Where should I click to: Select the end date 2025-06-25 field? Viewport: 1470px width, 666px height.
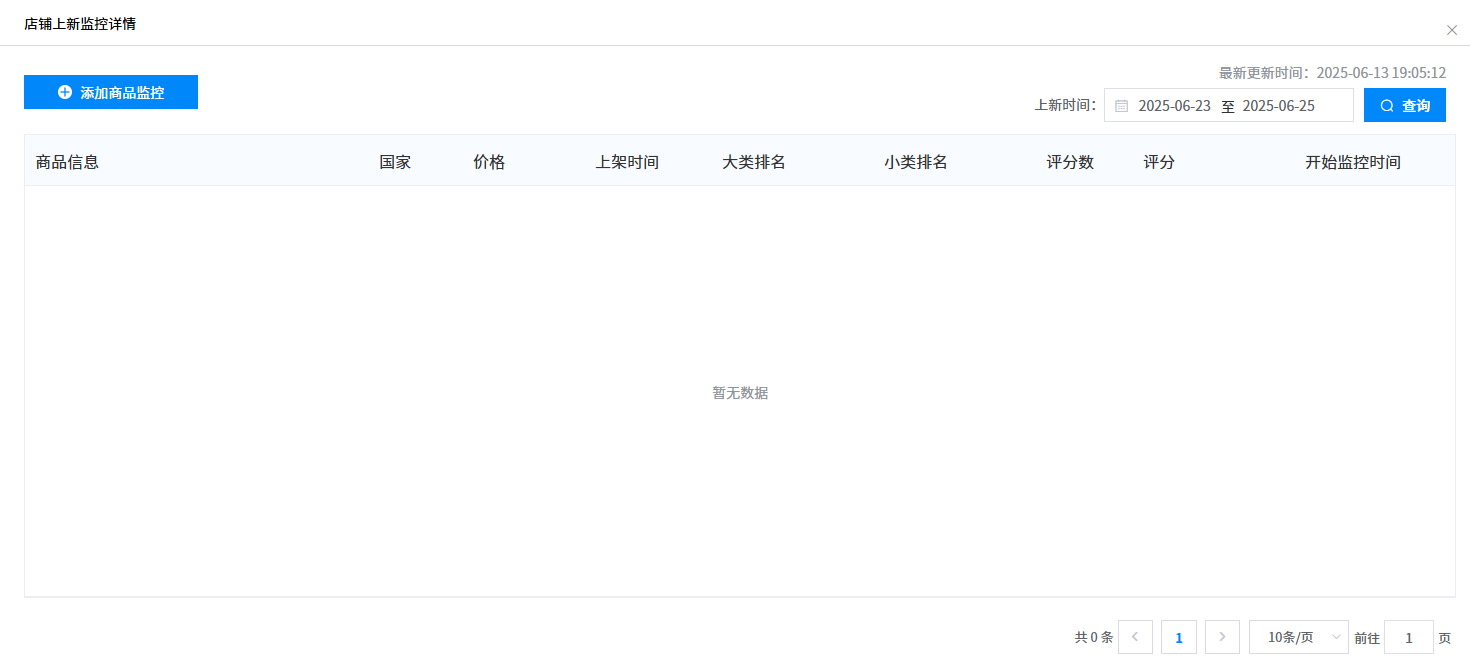(x=1278, y=106)
